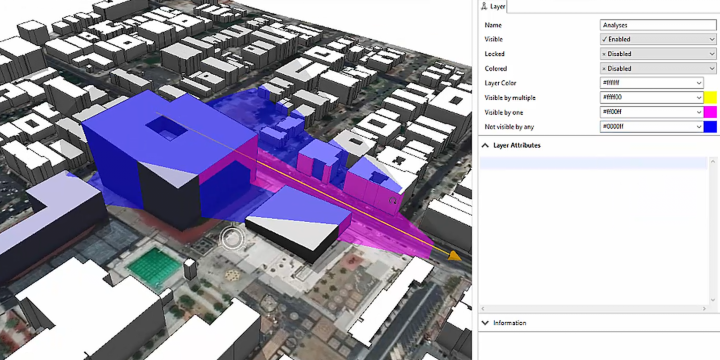This screenshot has width=720, height=360.
Task: Click scroll left arrow in Layer Attributes
Action: pos(483,309)
